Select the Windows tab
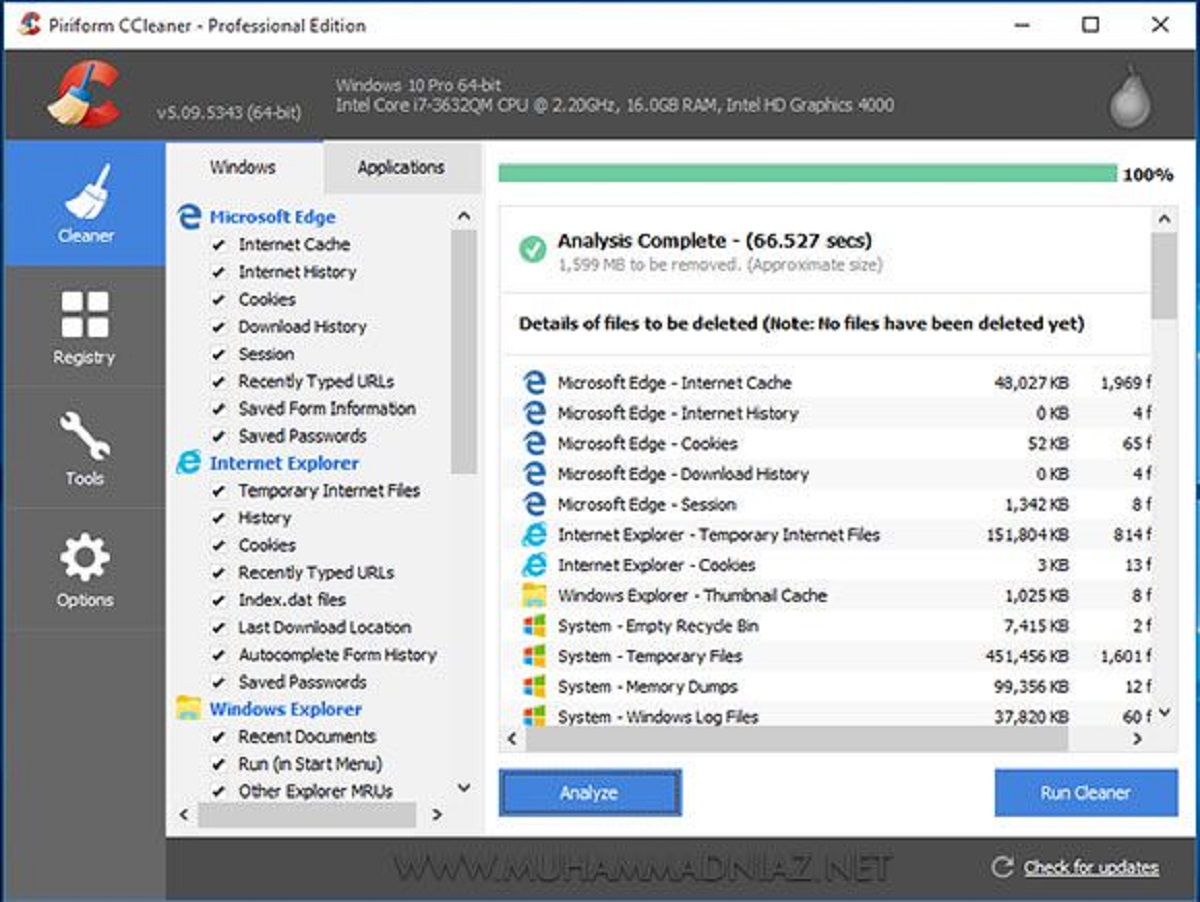The width and height of the screenshot is (1200, 902). [242, 167]
